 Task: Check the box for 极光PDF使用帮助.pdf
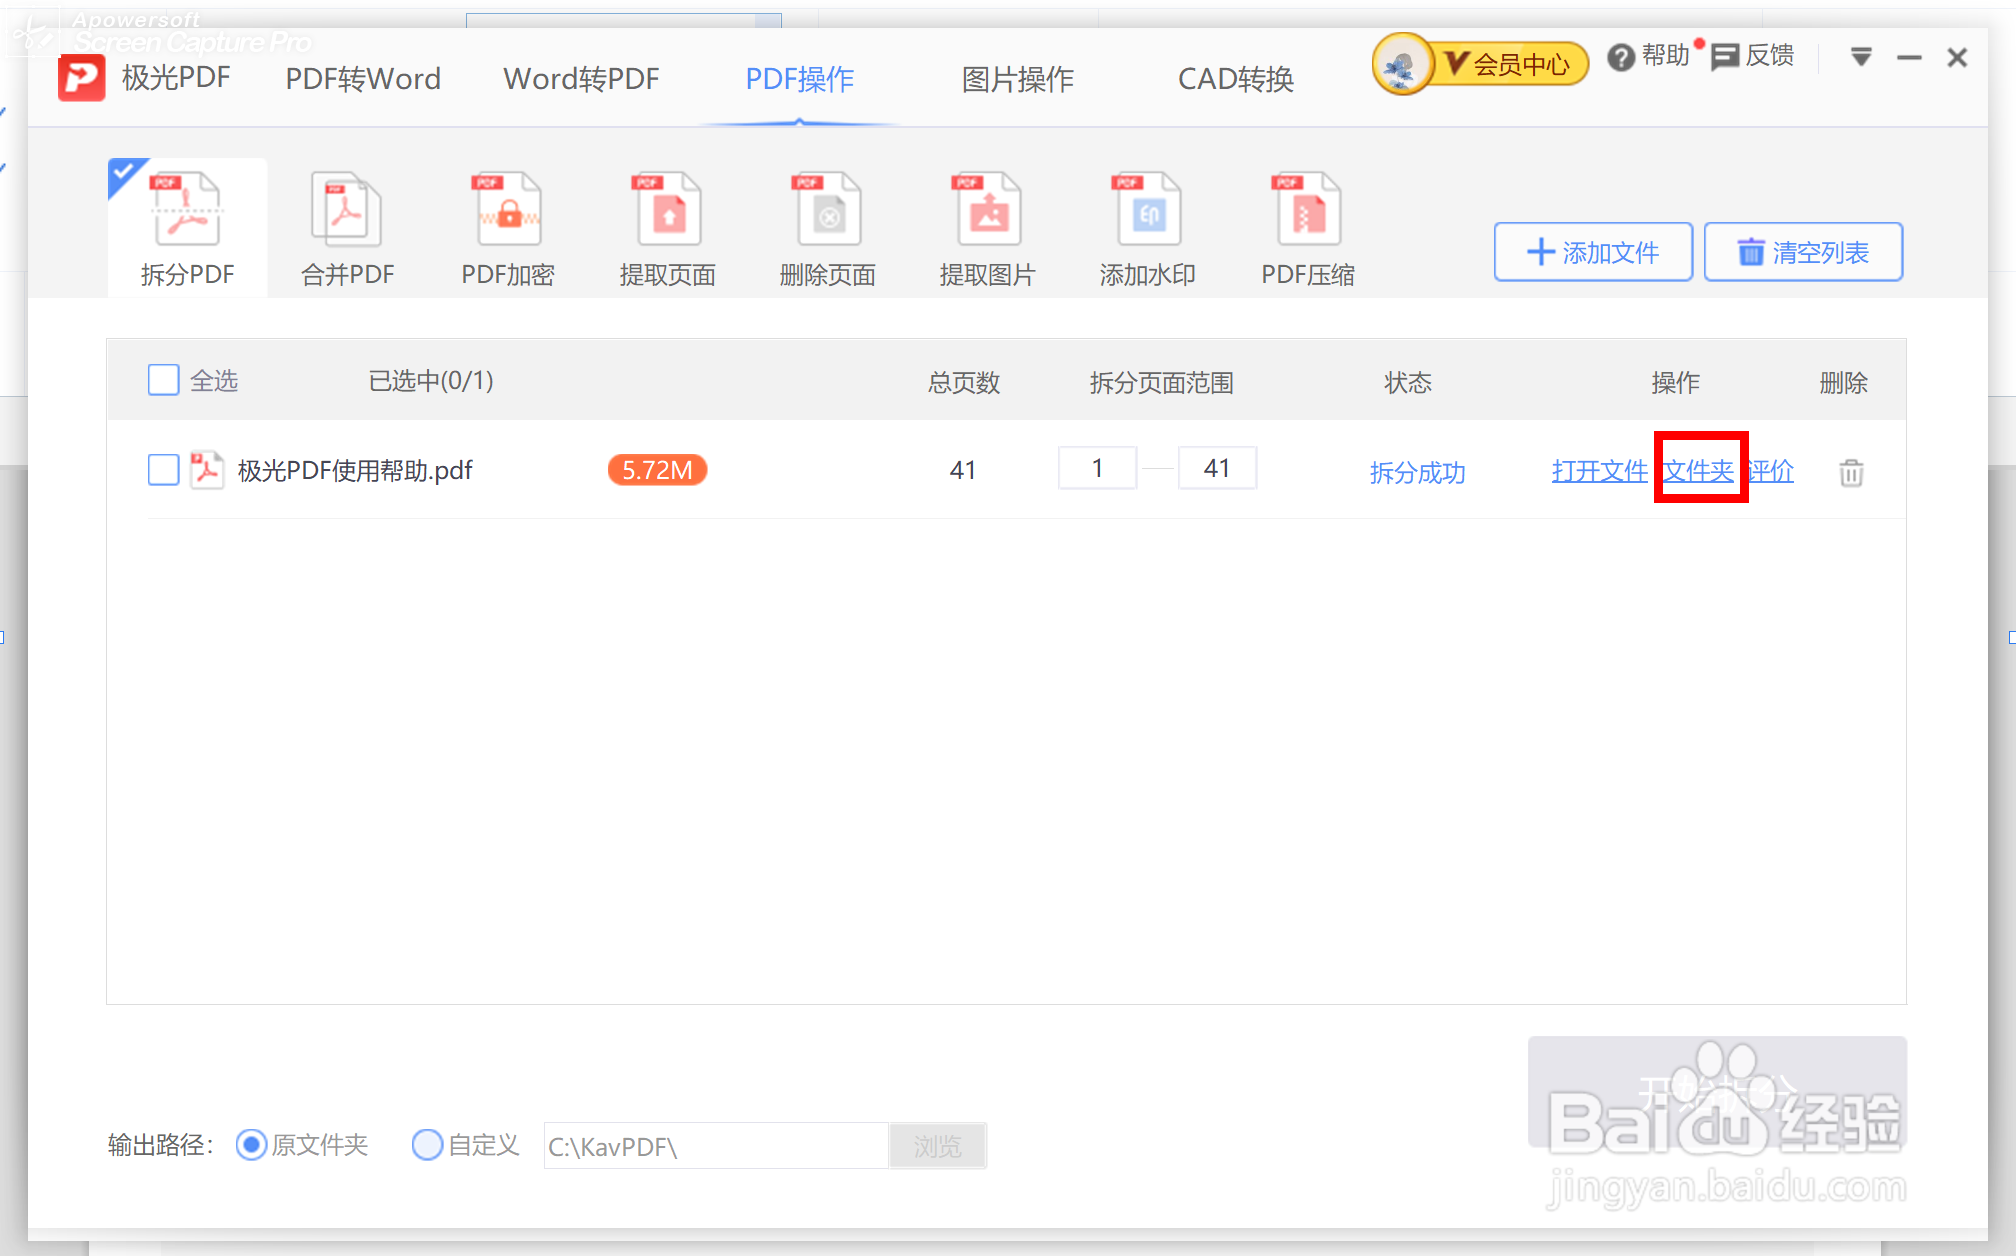point(163,469)
